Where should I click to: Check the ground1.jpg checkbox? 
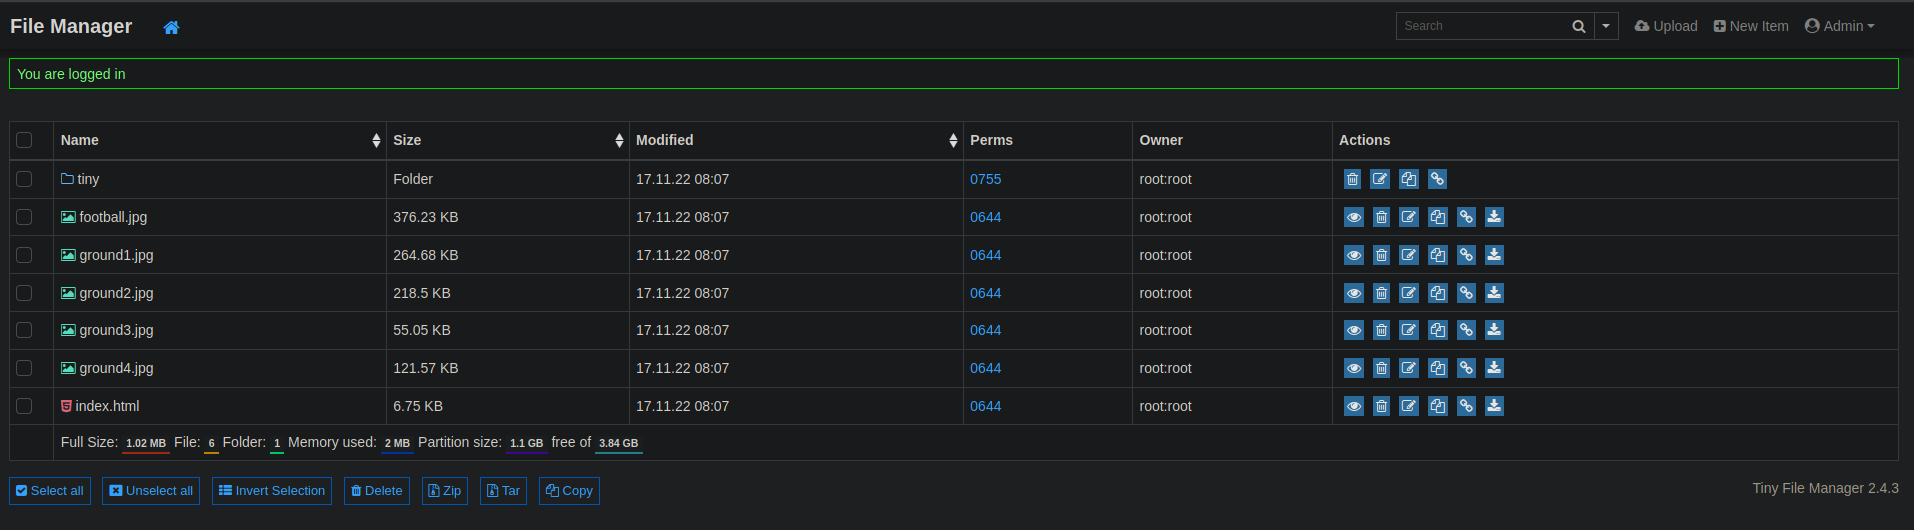click(24, 255)
